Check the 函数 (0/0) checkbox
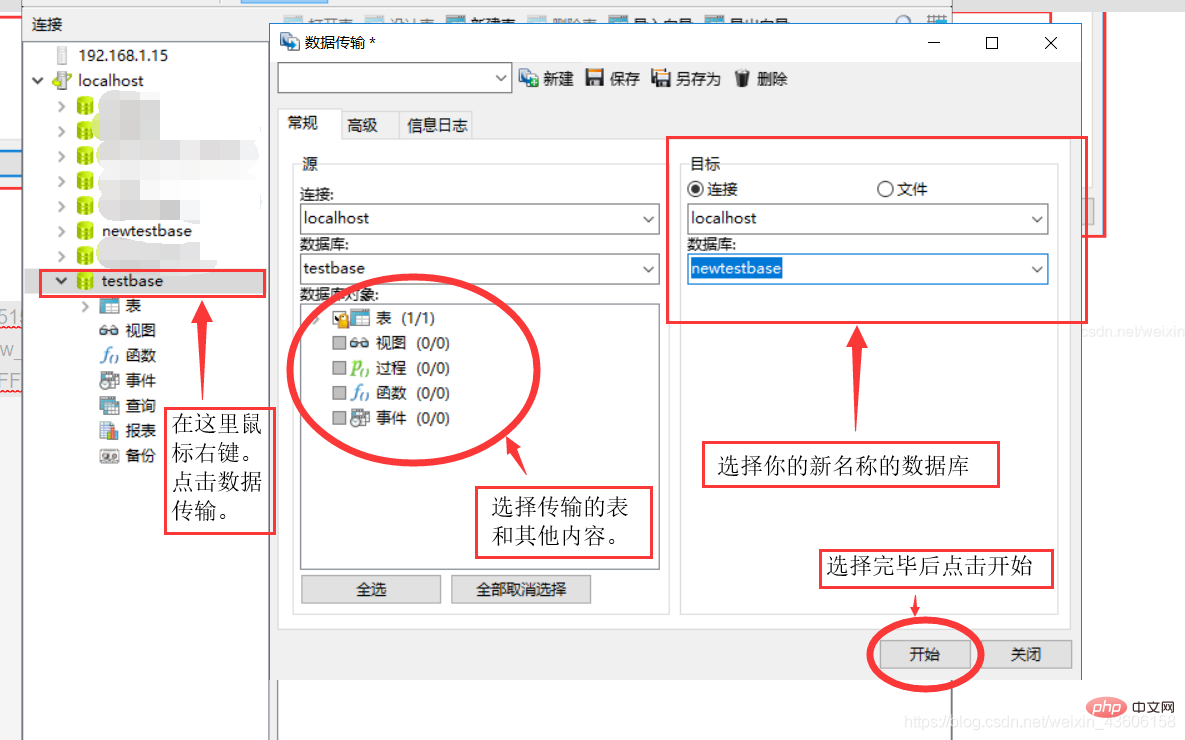The image size is (1185, 740). [x=339, y=393]
